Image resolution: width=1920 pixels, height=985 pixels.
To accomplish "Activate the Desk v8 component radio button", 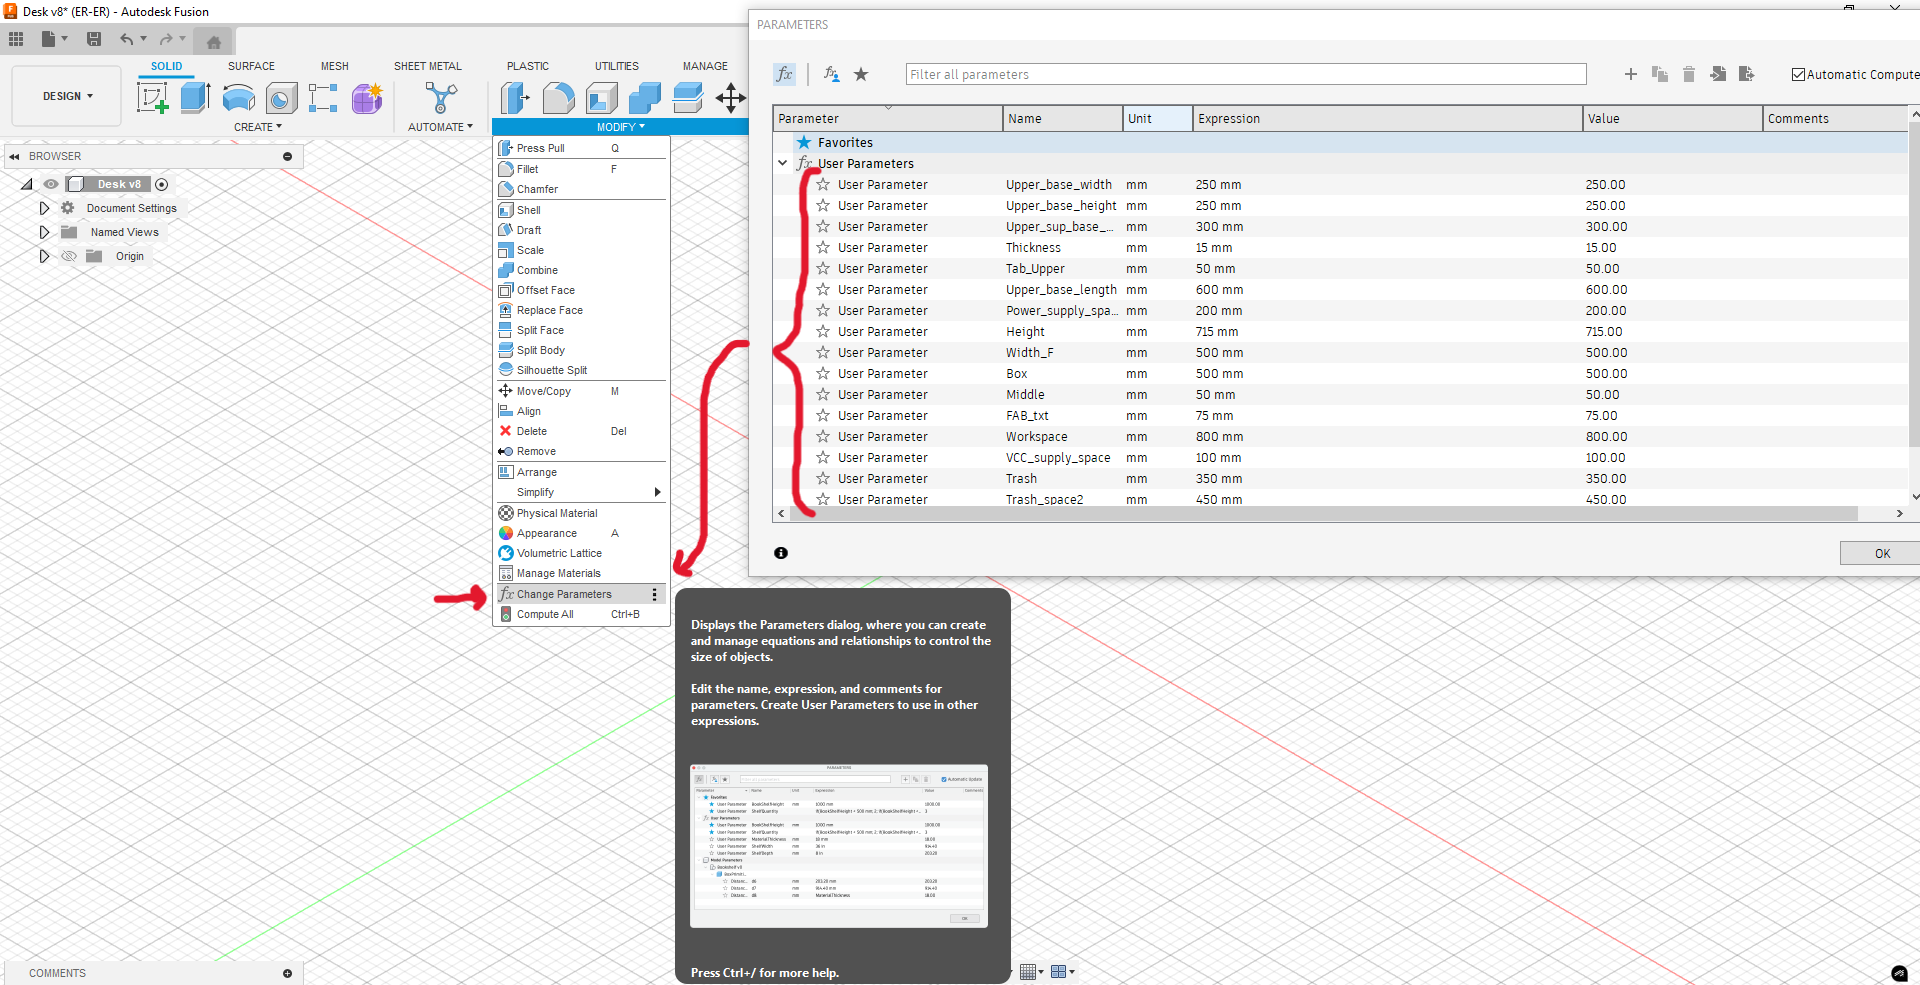I will click(x=161, y=184).
